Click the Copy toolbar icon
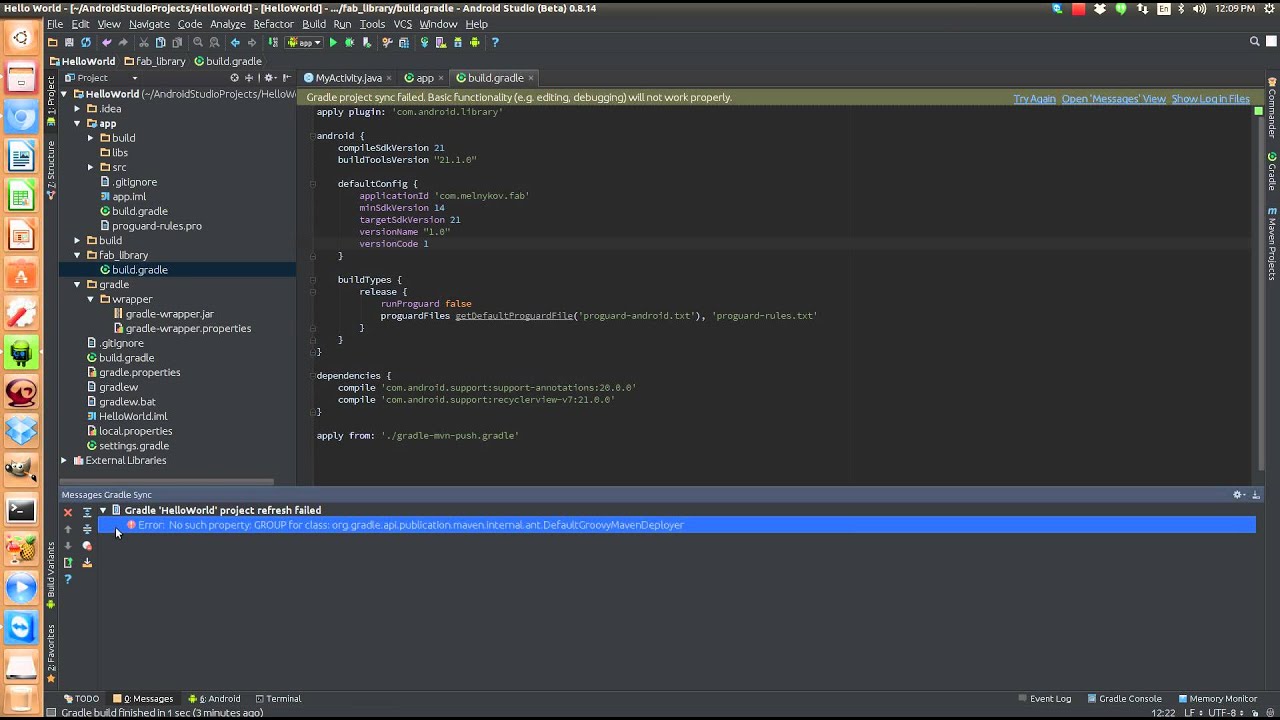1280x720 pixels. click(x=160, y=42)
